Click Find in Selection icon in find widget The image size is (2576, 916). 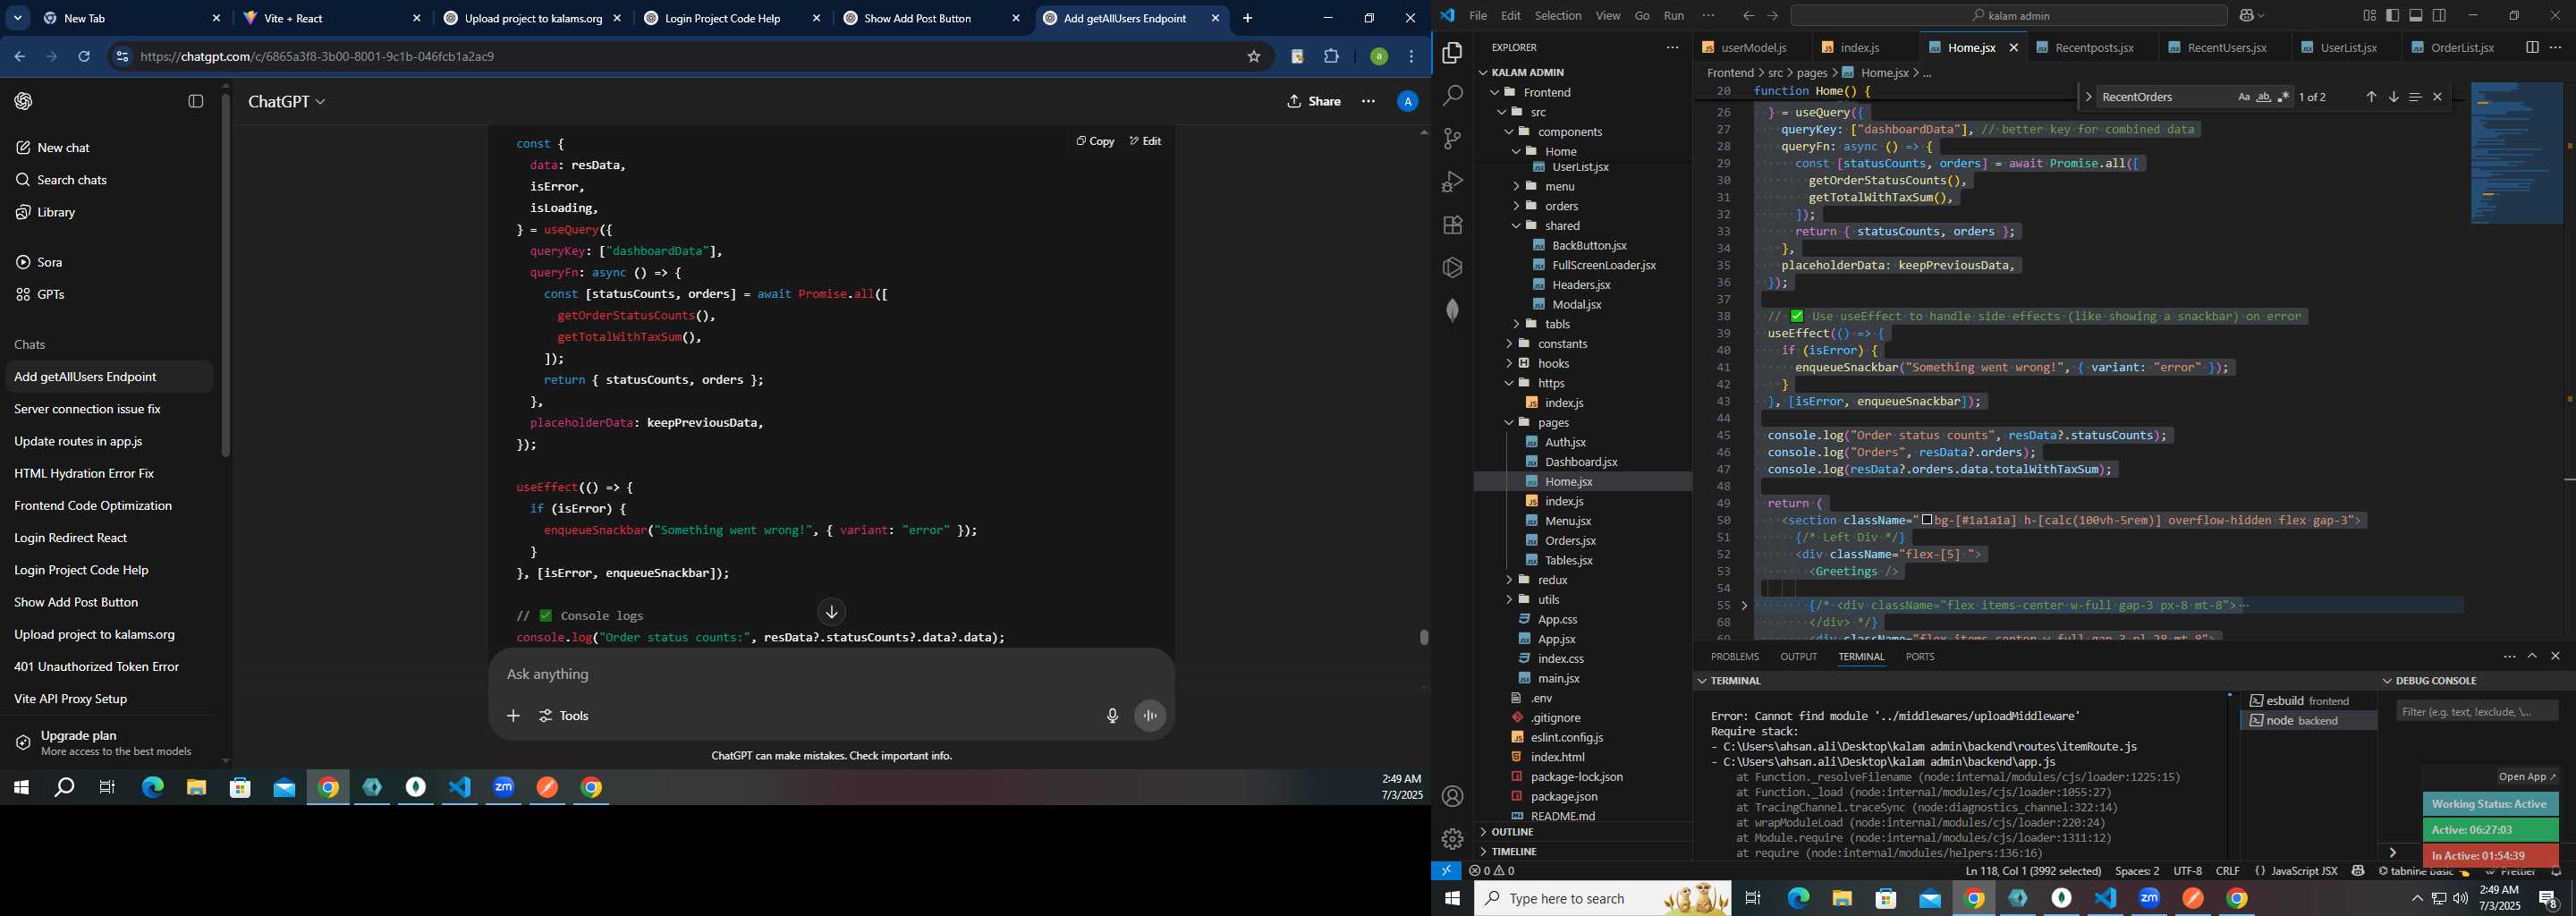coord(2415,97)
